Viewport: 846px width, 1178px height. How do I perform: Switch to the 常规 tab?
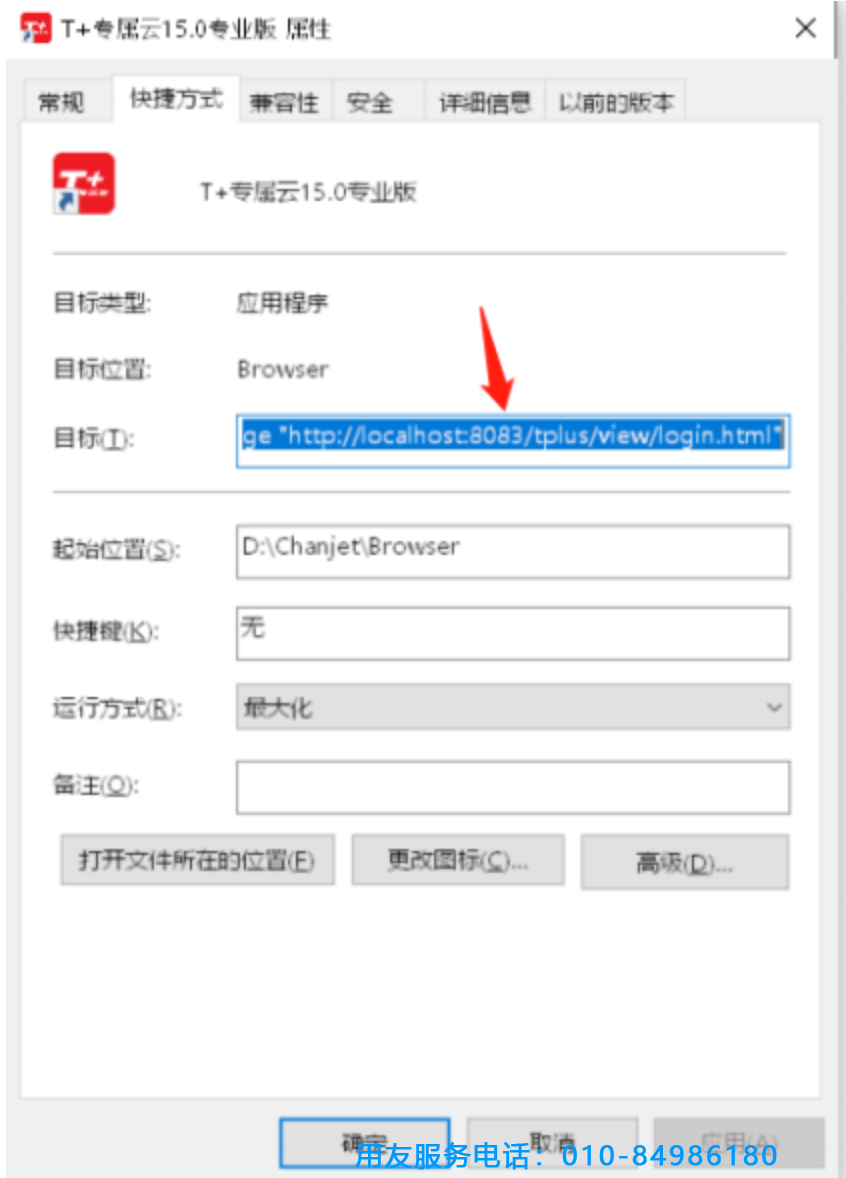[62, 101]
